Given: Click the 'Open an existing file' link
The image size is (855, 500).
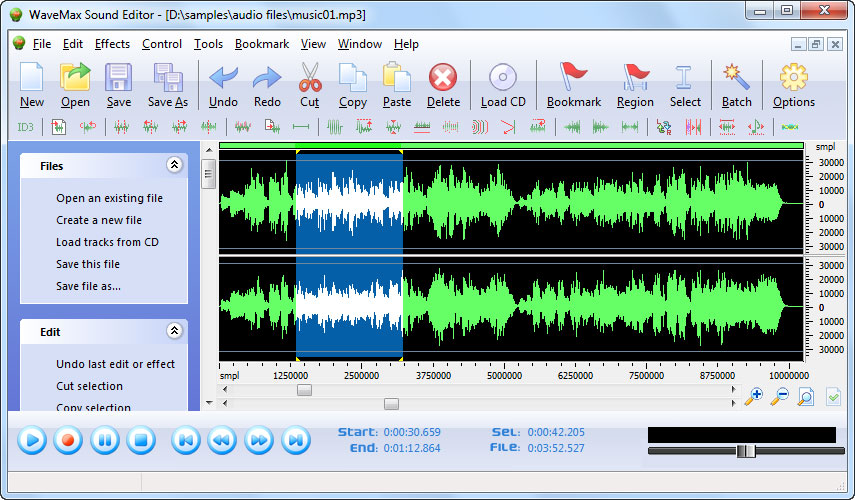Looking at the screenshot, I should click(x=109, y=198).
